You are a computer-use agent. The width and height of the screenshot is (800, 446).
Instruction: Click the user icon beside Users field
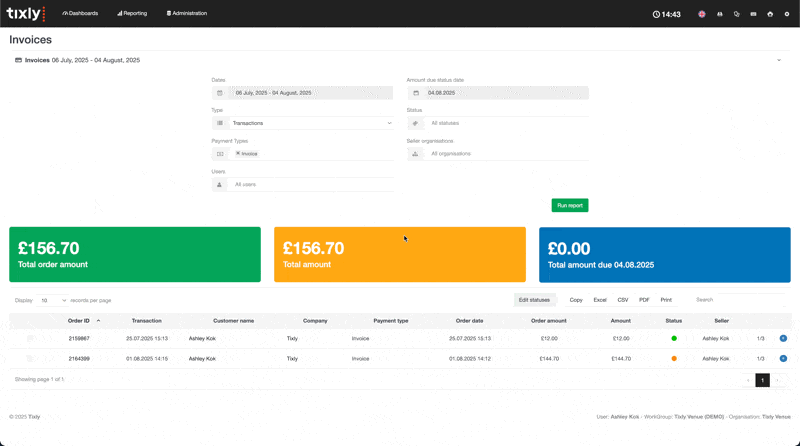click(x=219, y=184)
